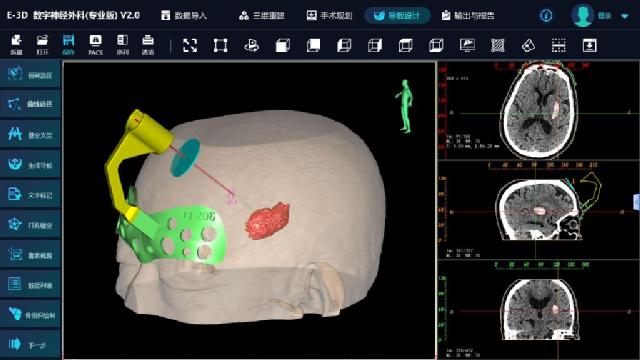Switch to the 手术规划 tab
The width and height of the screenshot is (640, 360).
pyautogui.click(x=329, y=16)
